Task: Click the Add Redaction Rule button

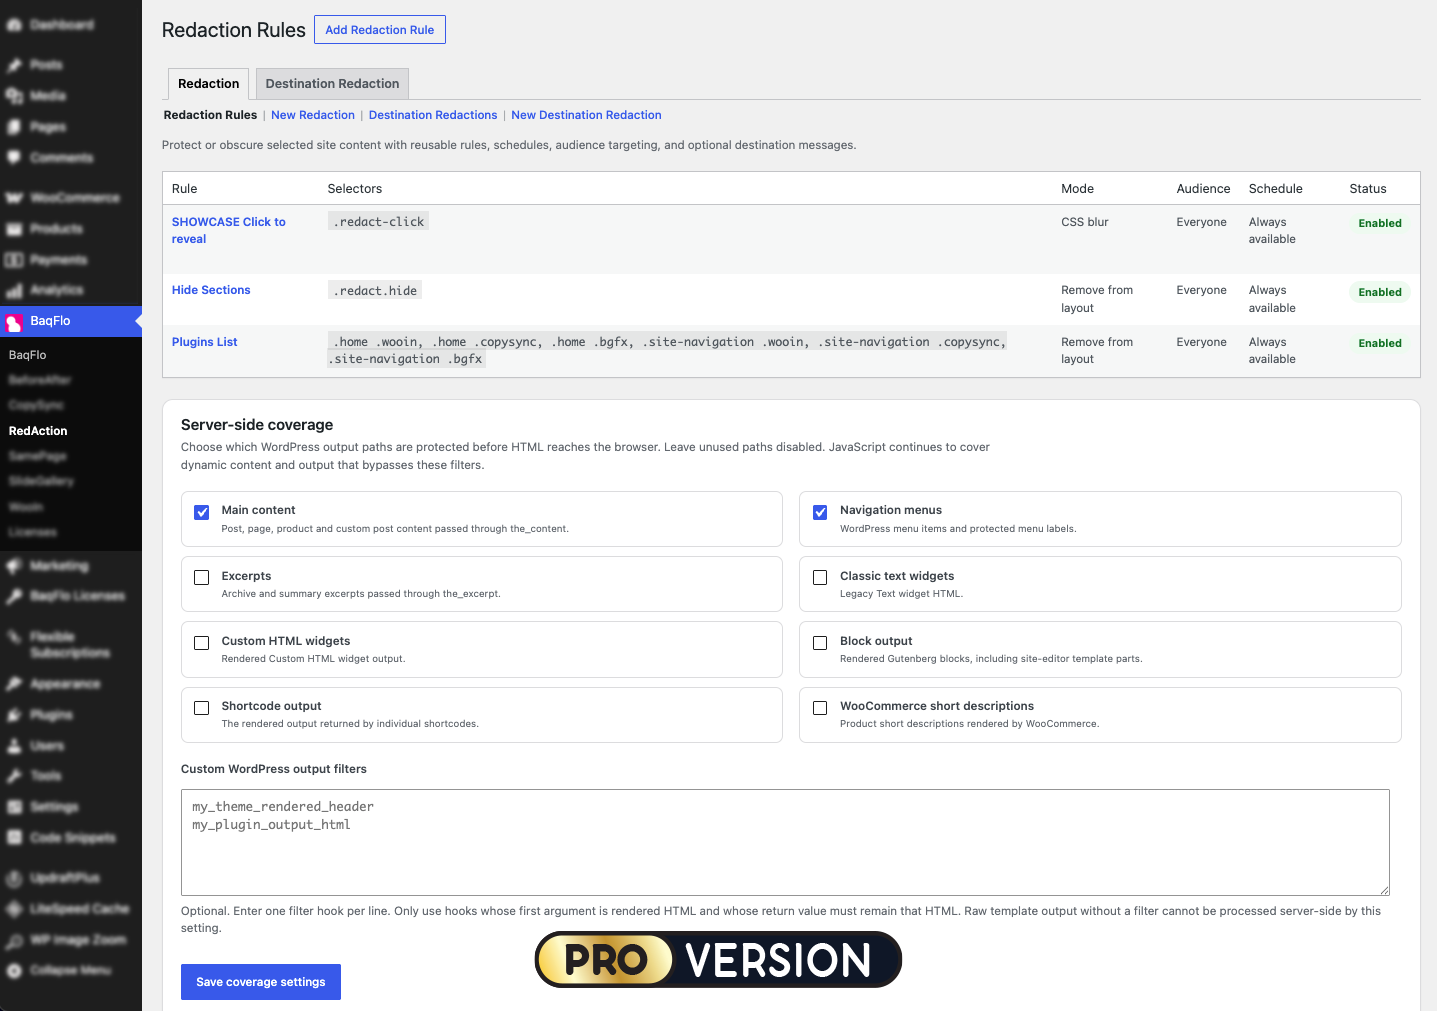Action: pos(380,30)
